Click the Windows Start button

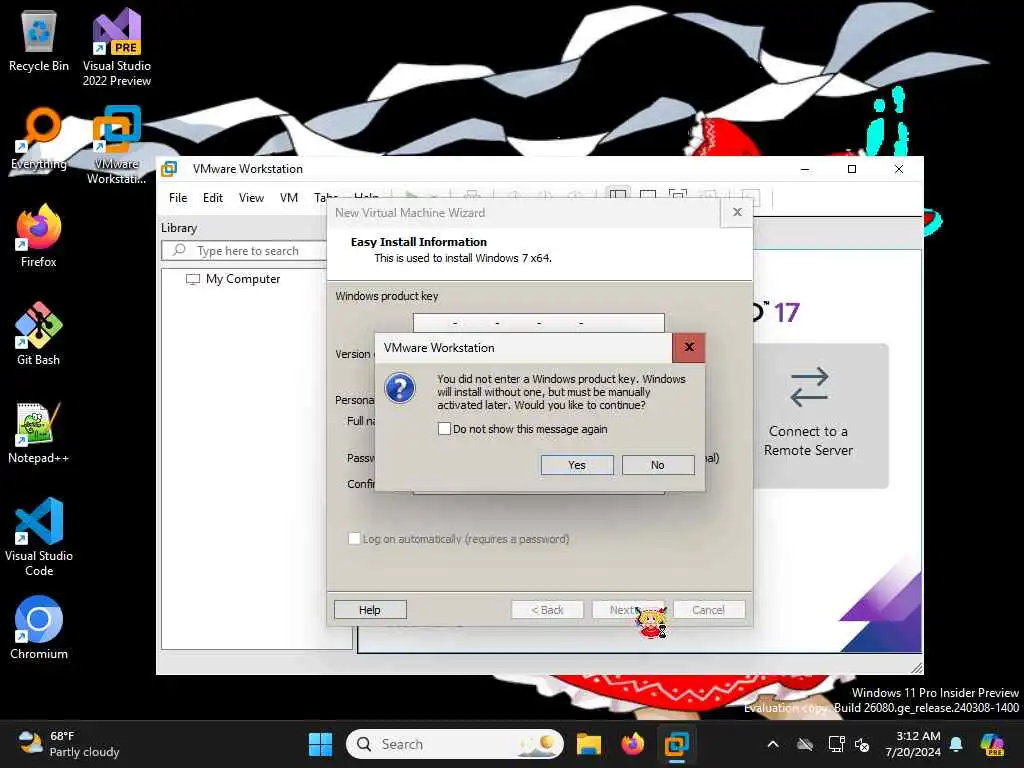click(320, 744)
